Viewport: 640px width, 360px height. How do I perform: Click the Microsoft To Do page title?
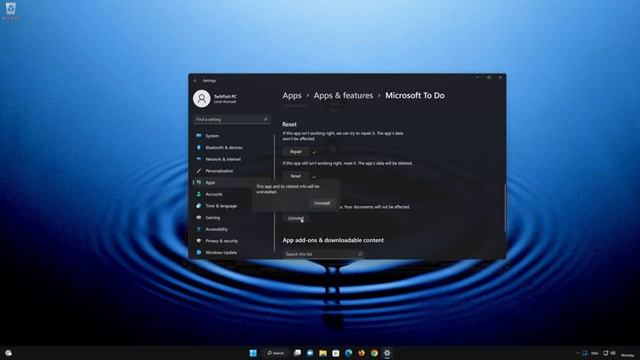pos(415,96)
